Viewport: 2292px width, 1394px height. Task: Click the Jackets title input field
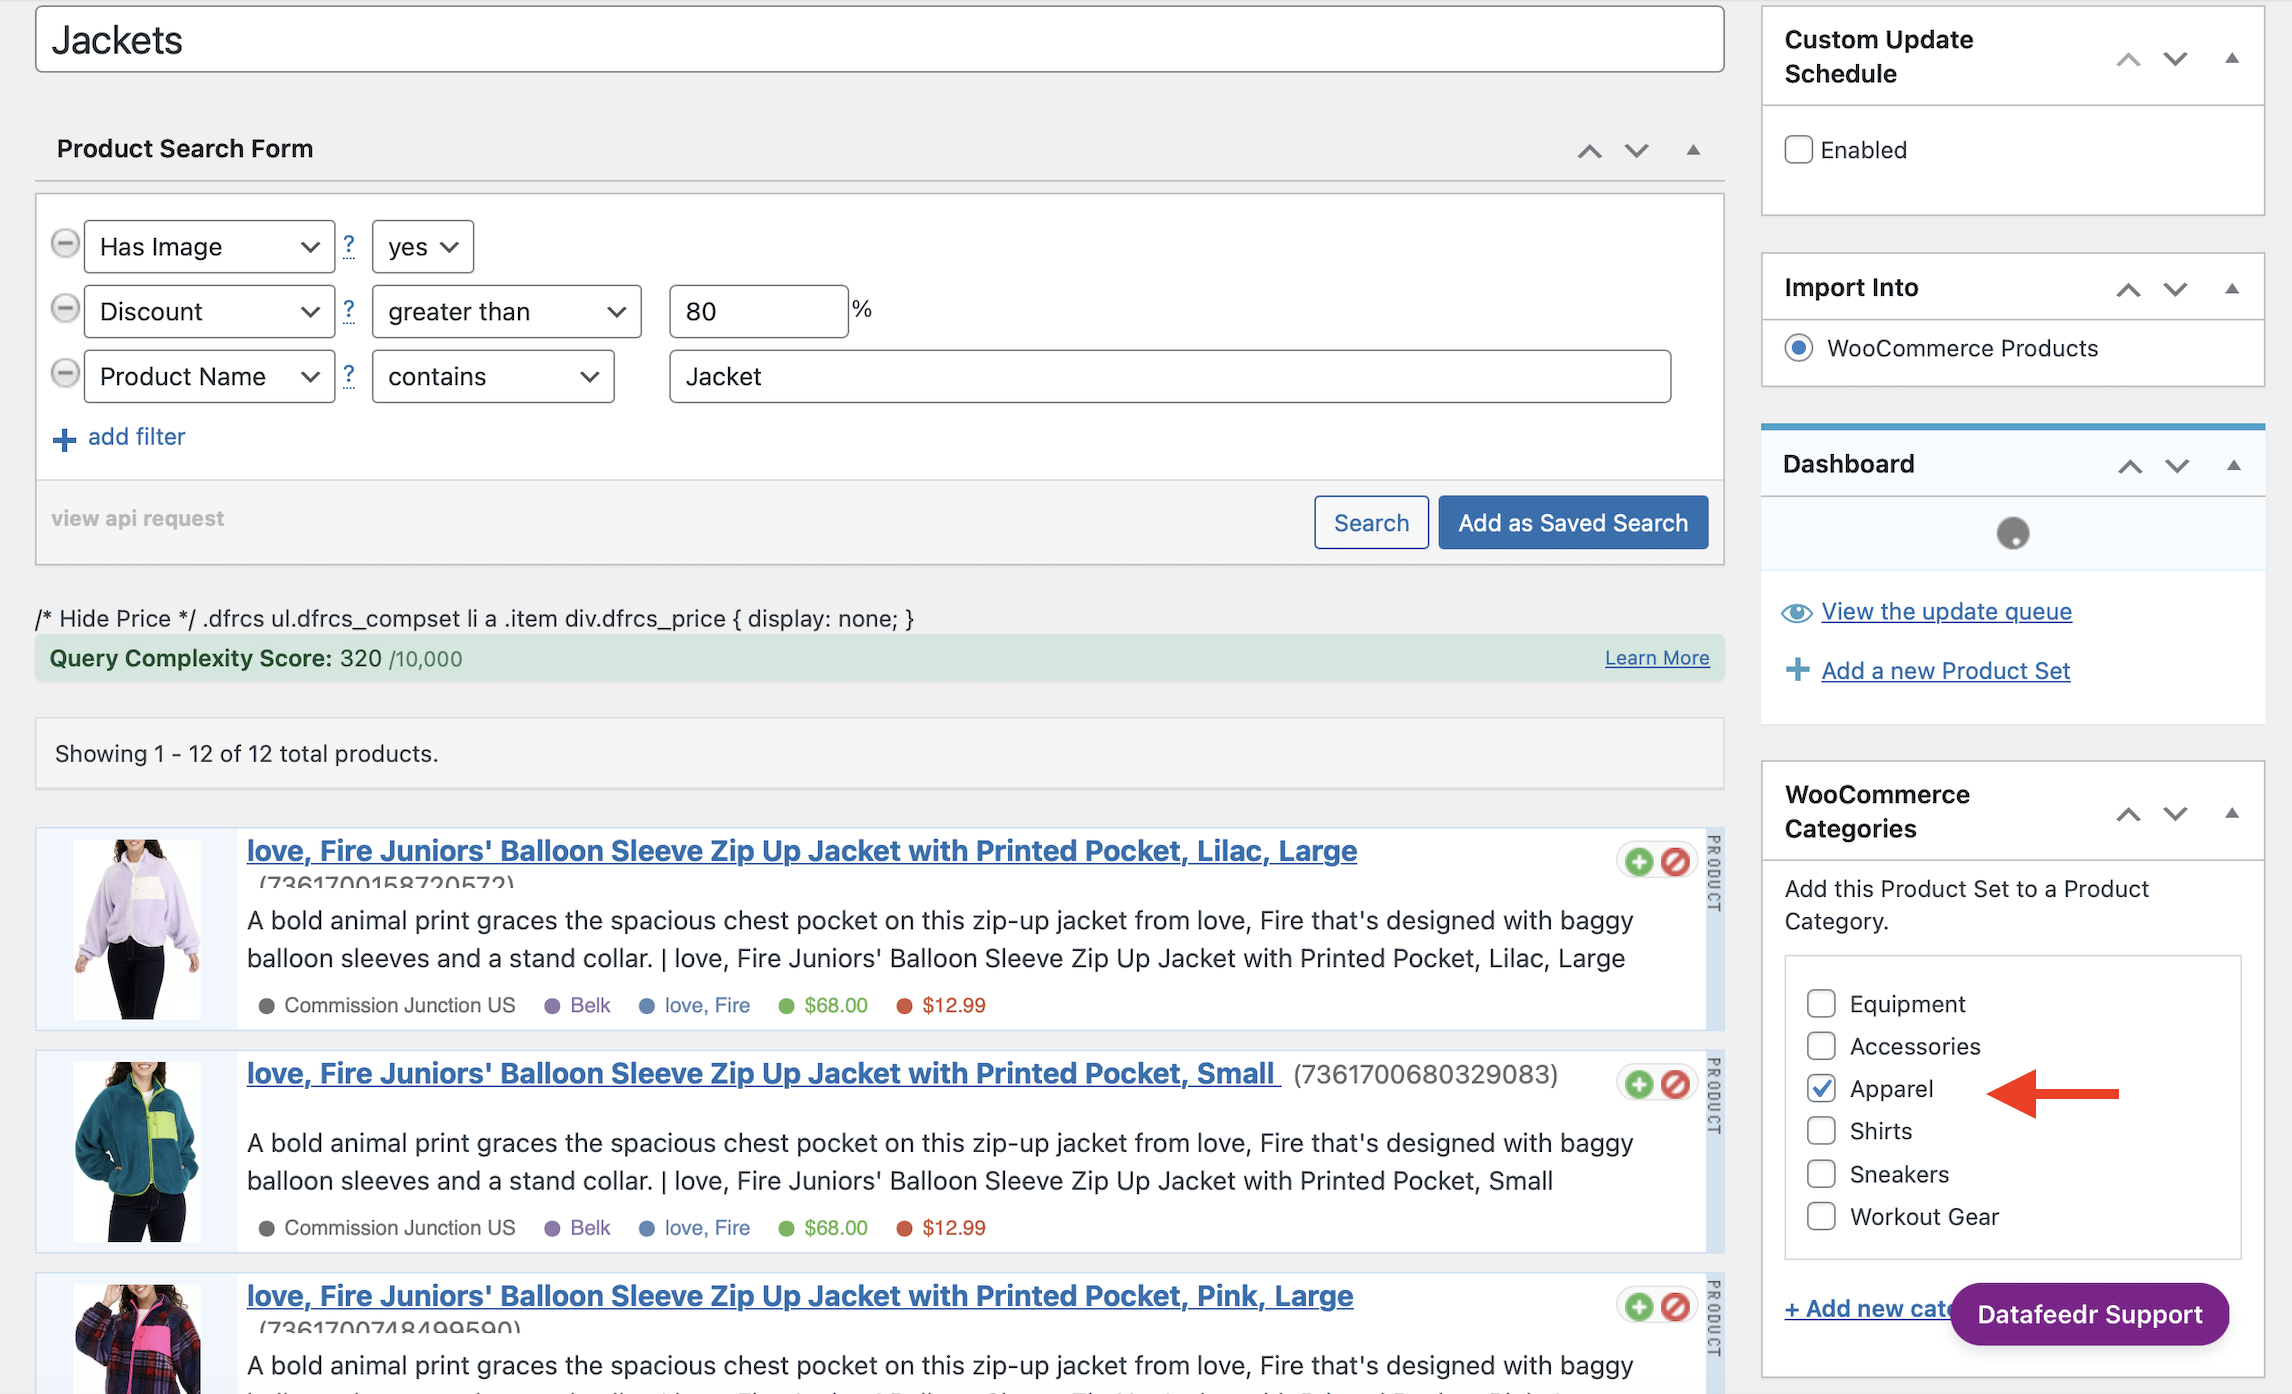(x=880, y=40)
